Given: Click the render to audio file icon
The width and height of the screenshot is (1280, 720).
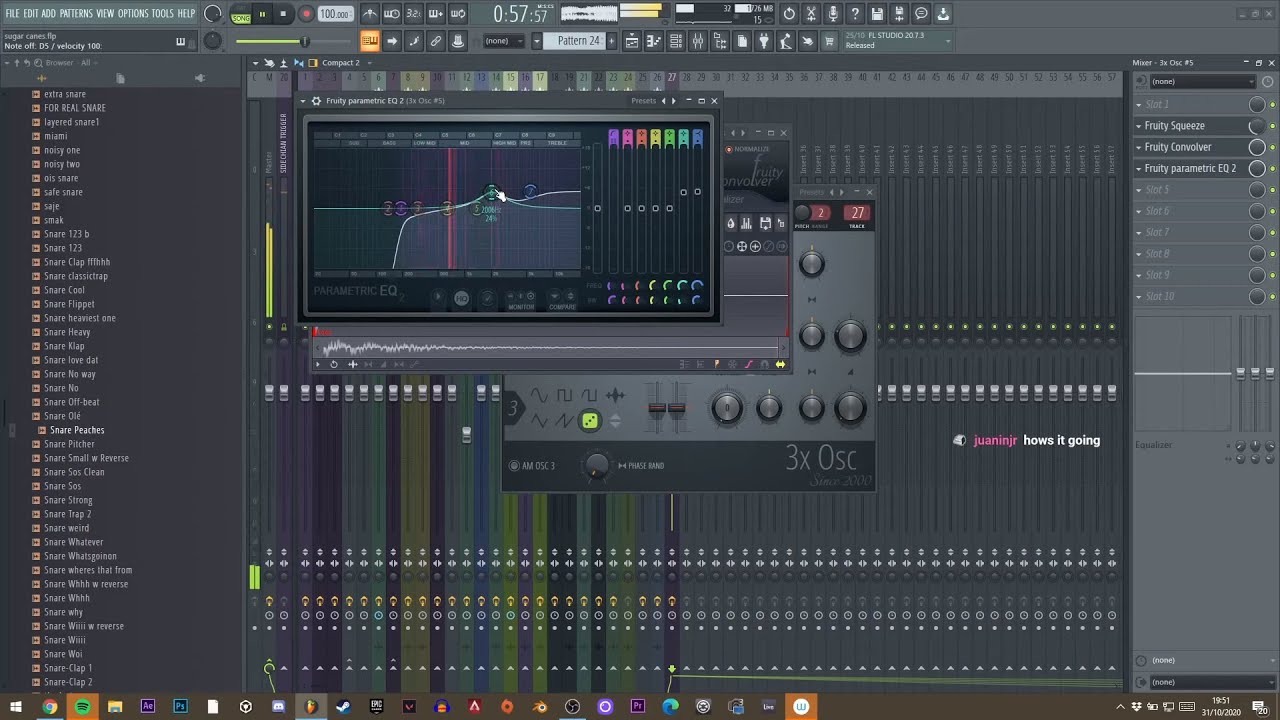Looking at the screenshot, I should (x=899, y=14).
